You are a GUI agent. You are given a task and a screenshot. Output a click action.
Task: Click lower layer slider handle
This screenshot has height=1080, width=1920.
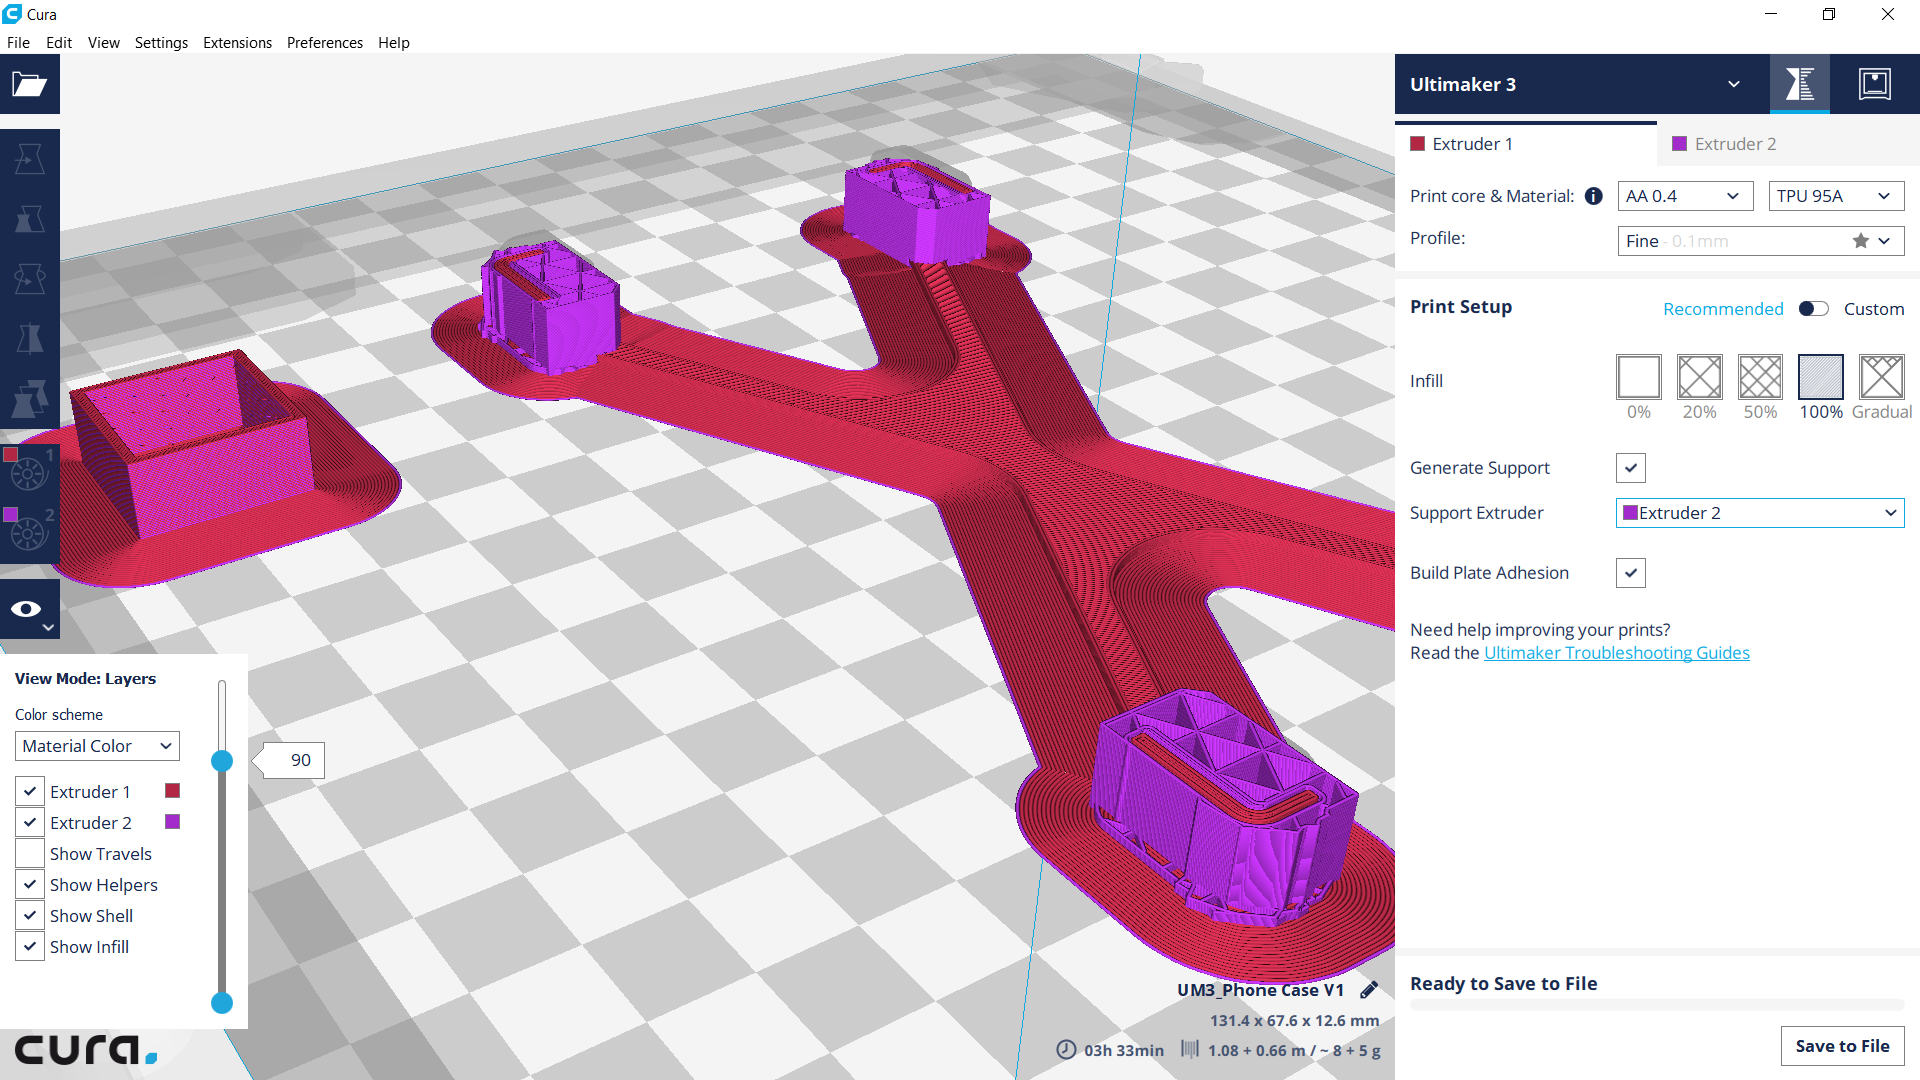(222, 1003)
